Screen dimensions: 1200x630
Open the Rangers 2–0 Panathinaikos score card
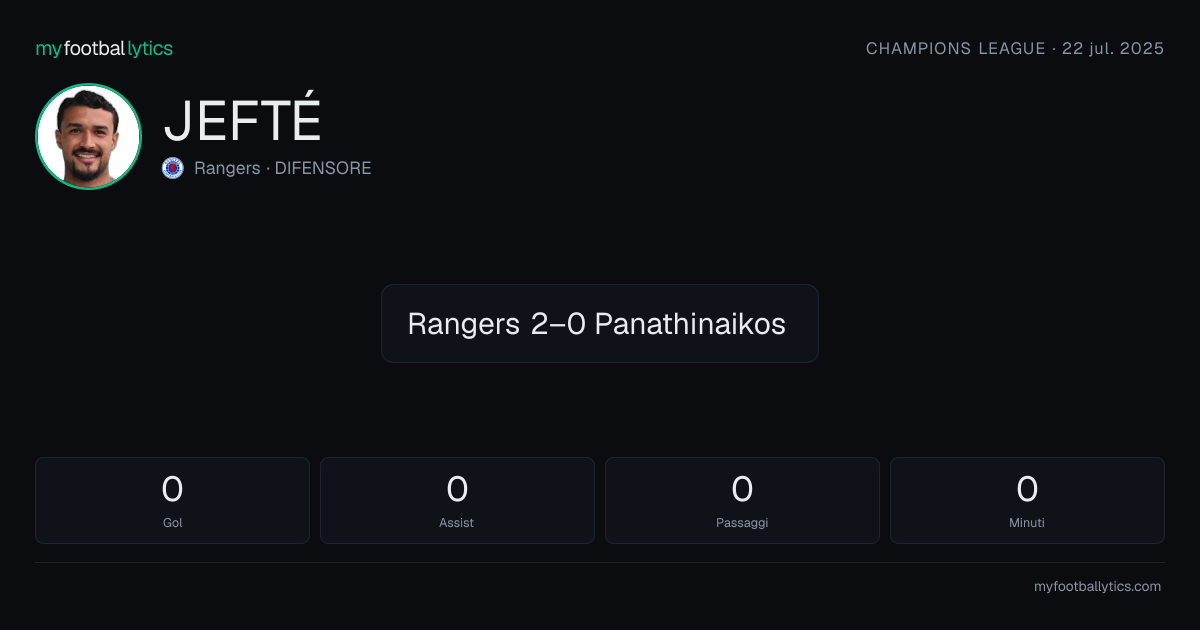coord(600,323)
